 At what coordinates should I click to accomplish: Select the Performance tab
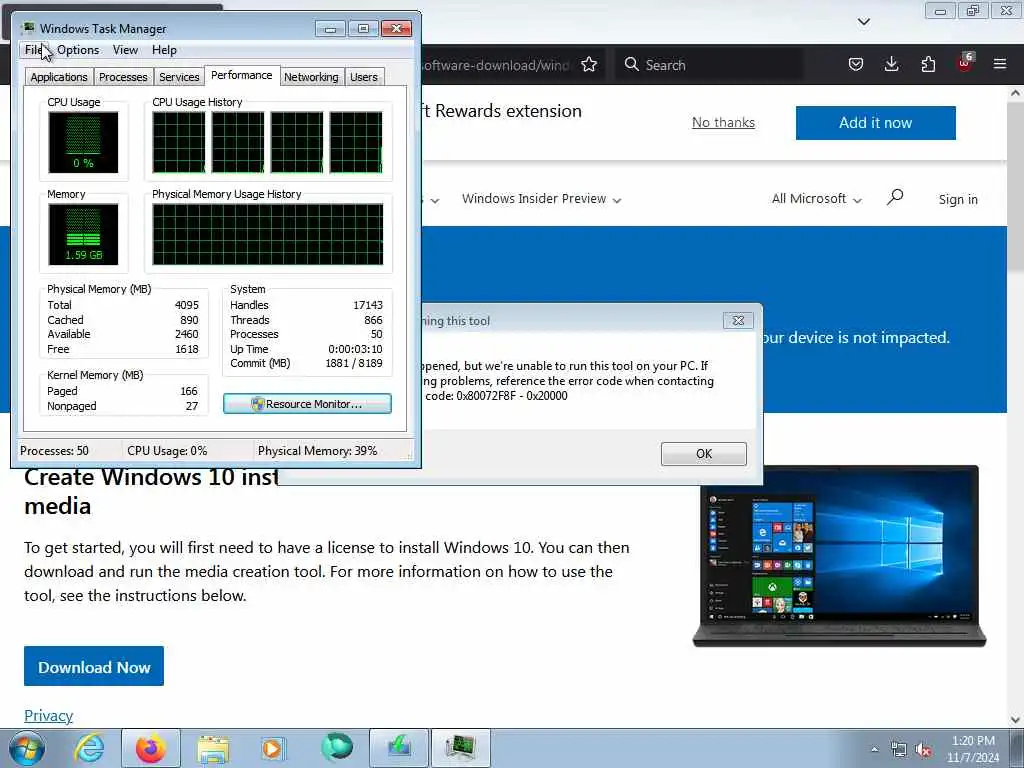pos(242,75)
